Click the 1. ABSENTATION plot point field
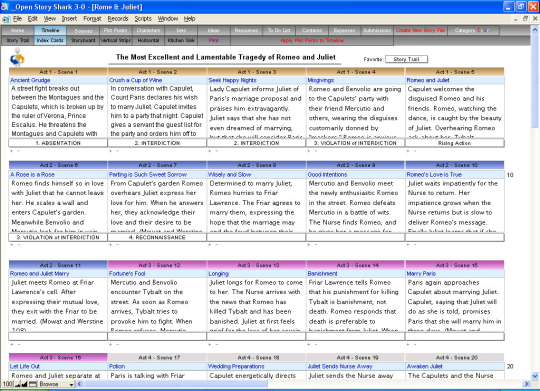Viewport: 540px width, 391px height. tap(58, 143)
